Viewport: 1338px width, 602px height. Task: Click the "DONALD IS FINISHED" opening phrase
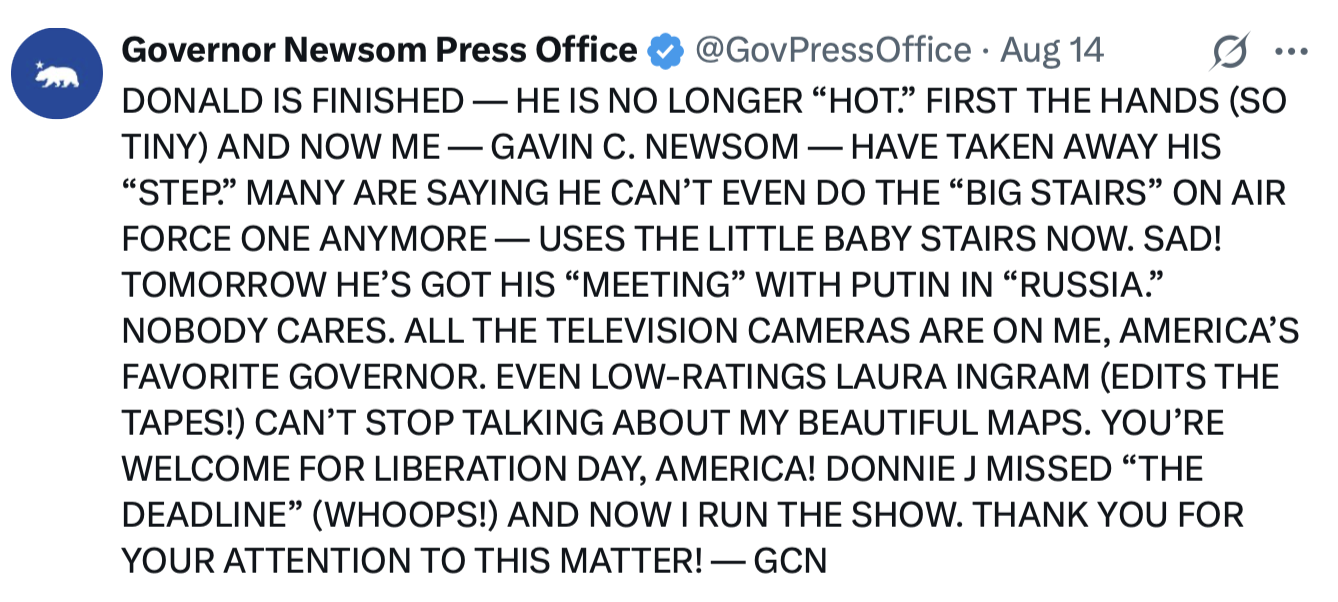293,102
